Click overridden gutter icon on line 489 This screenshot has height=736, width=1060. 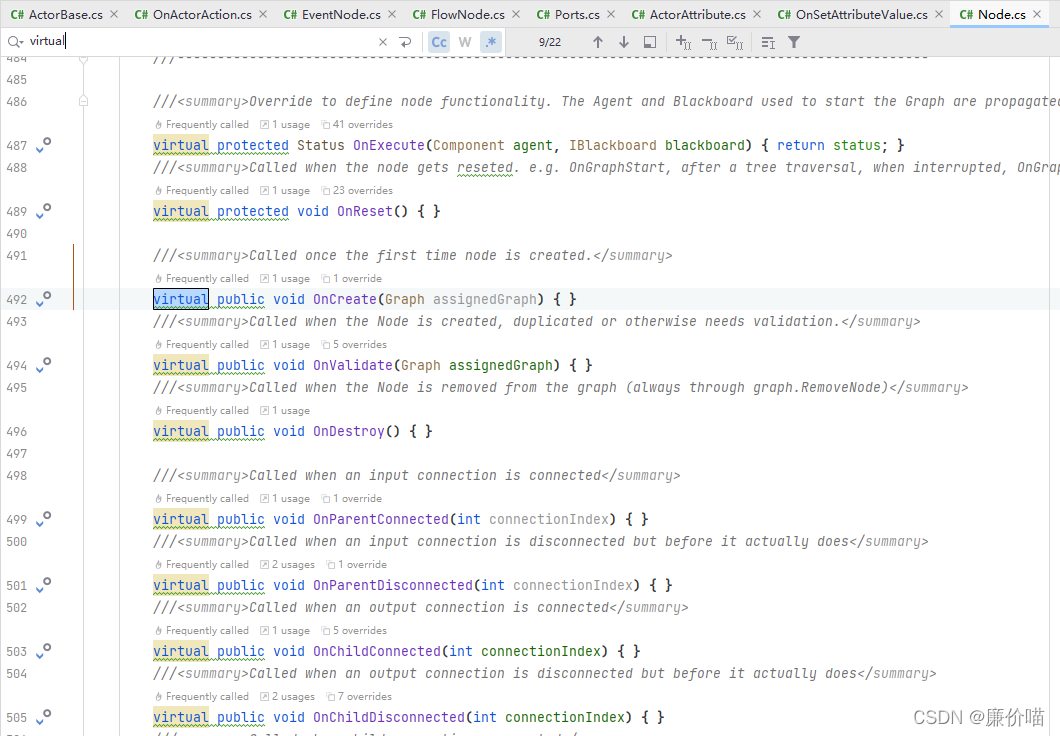[43, 211]
